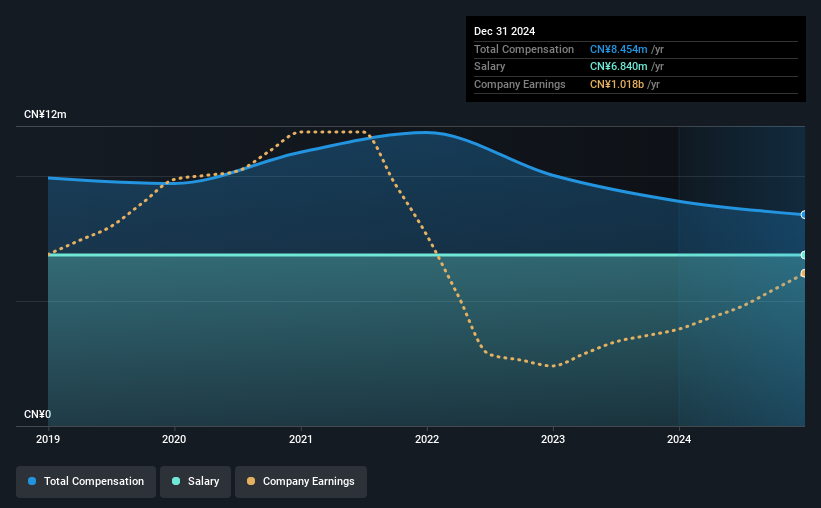Click the blue Total Compensation endpoint marker

coord(804,215)
